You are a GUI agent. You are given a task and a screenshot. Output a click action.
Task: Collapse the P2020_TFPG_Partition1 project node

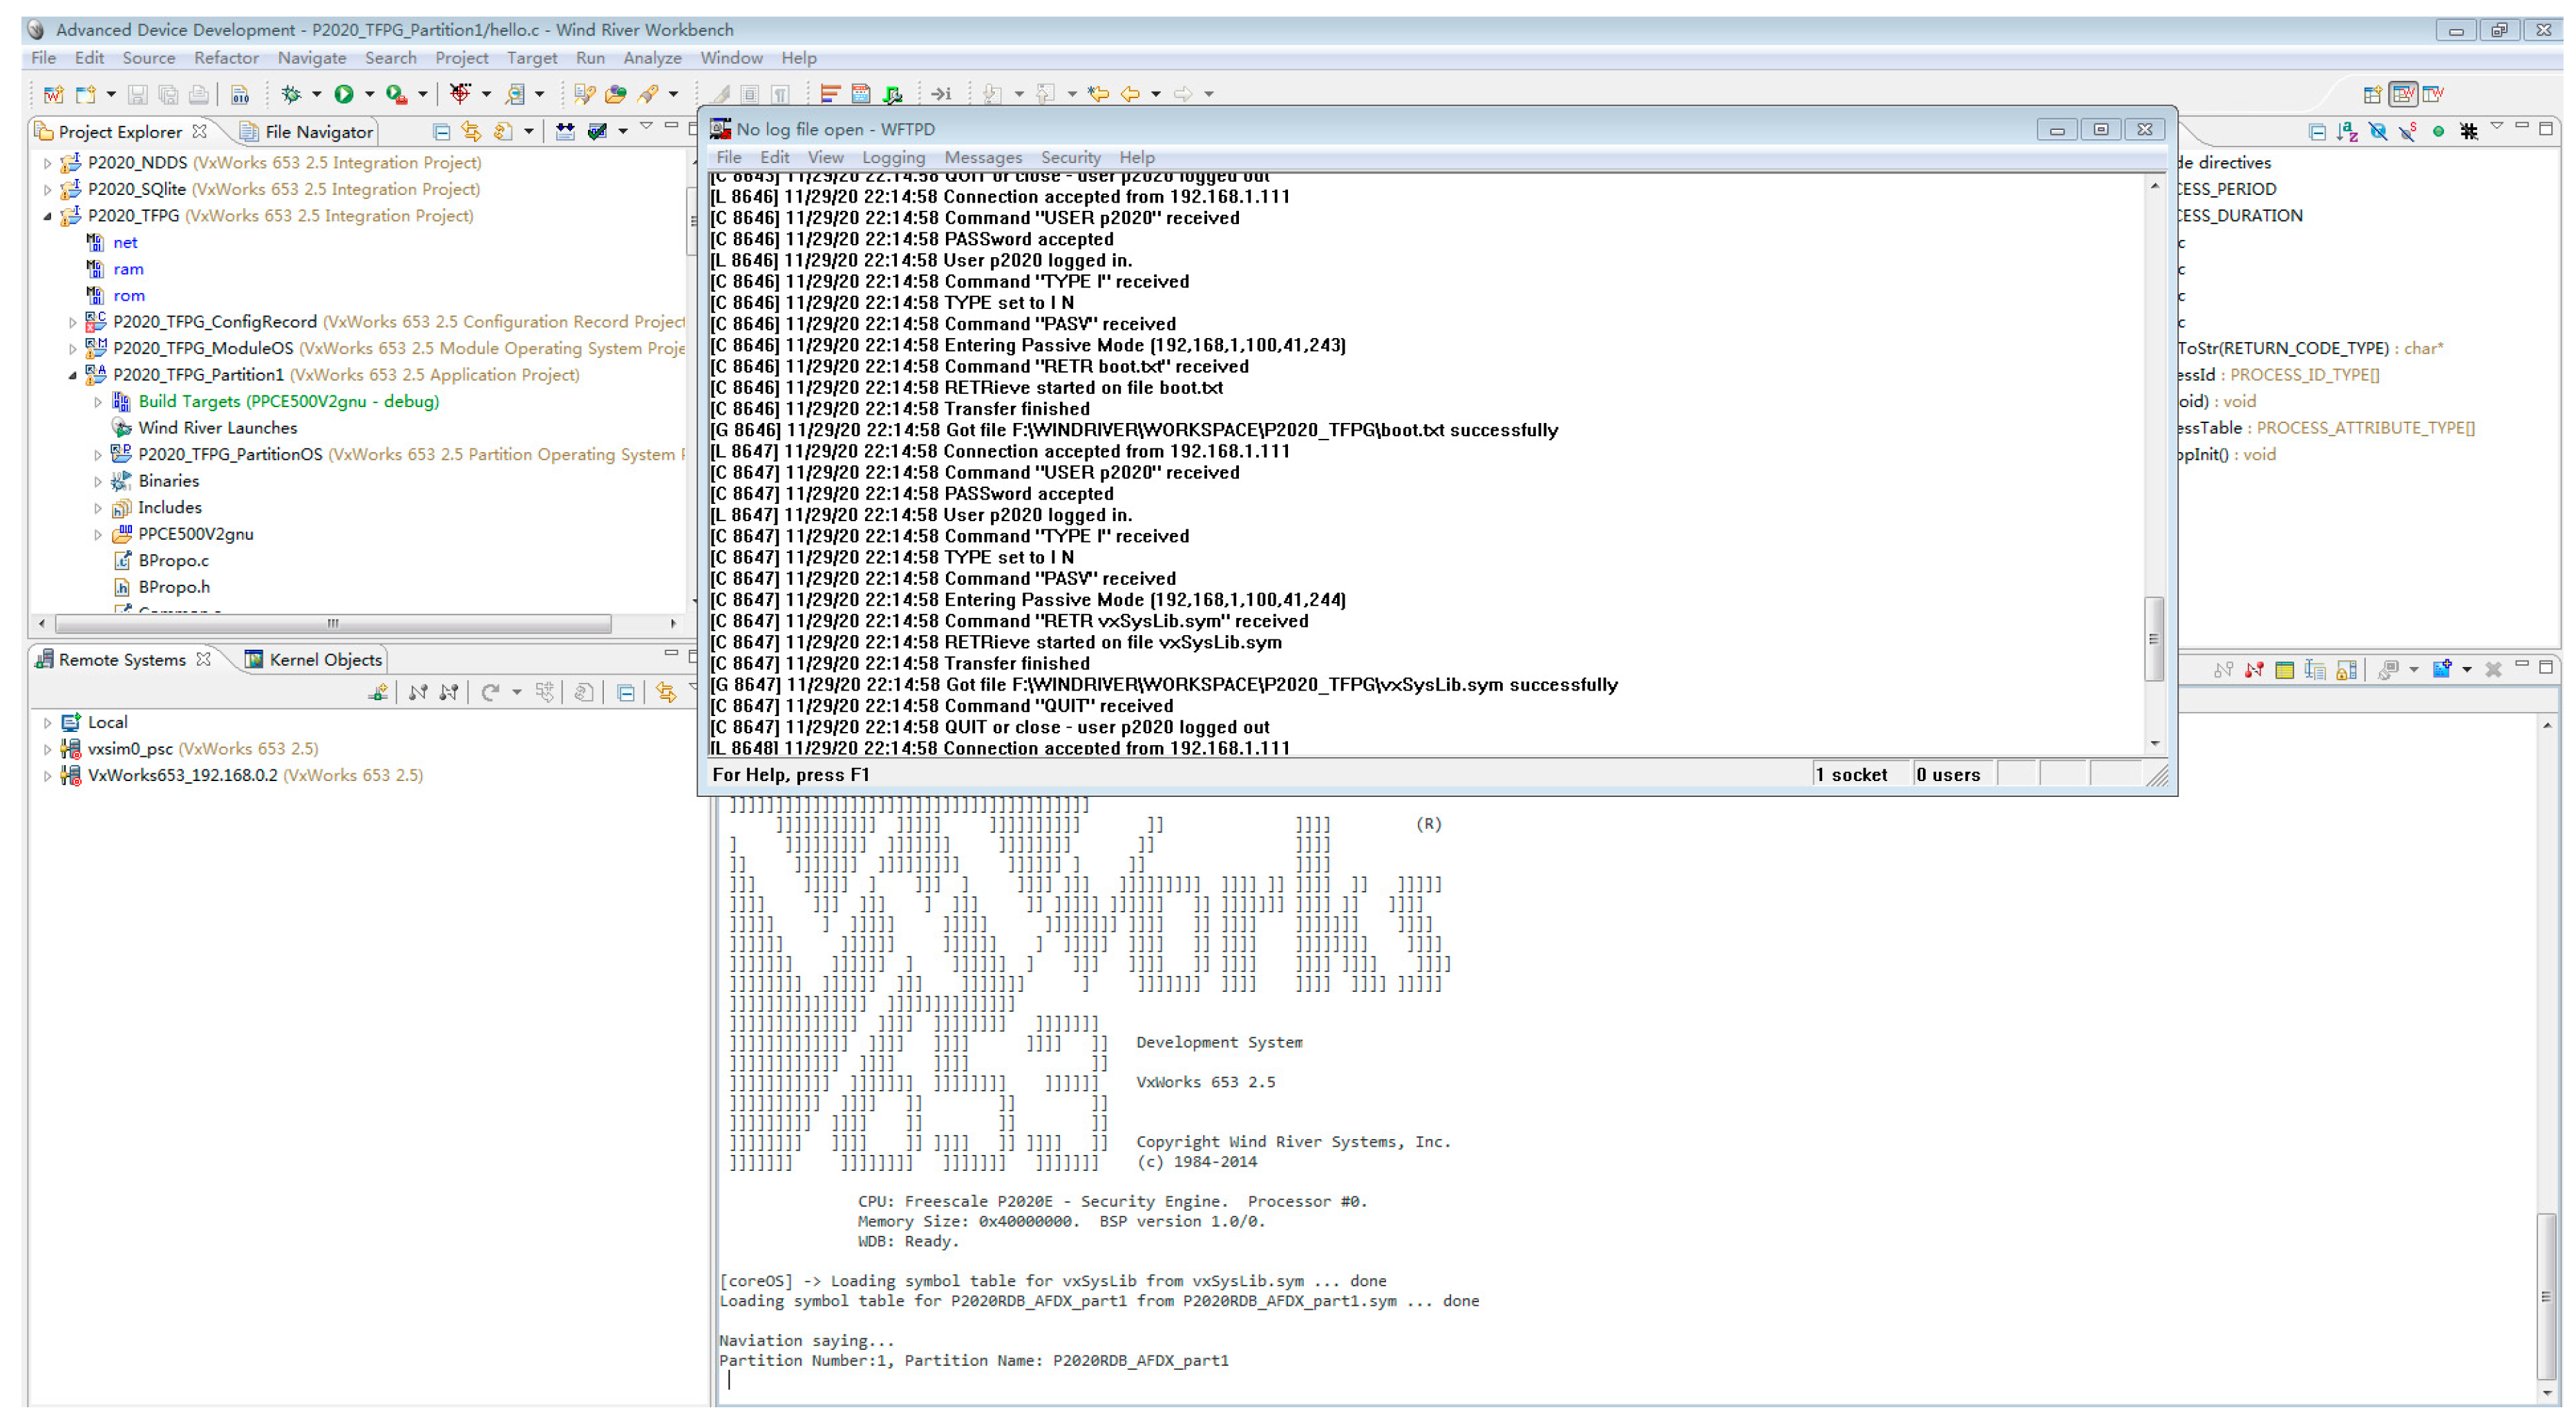pyautogui.click(x=72, y=376)
